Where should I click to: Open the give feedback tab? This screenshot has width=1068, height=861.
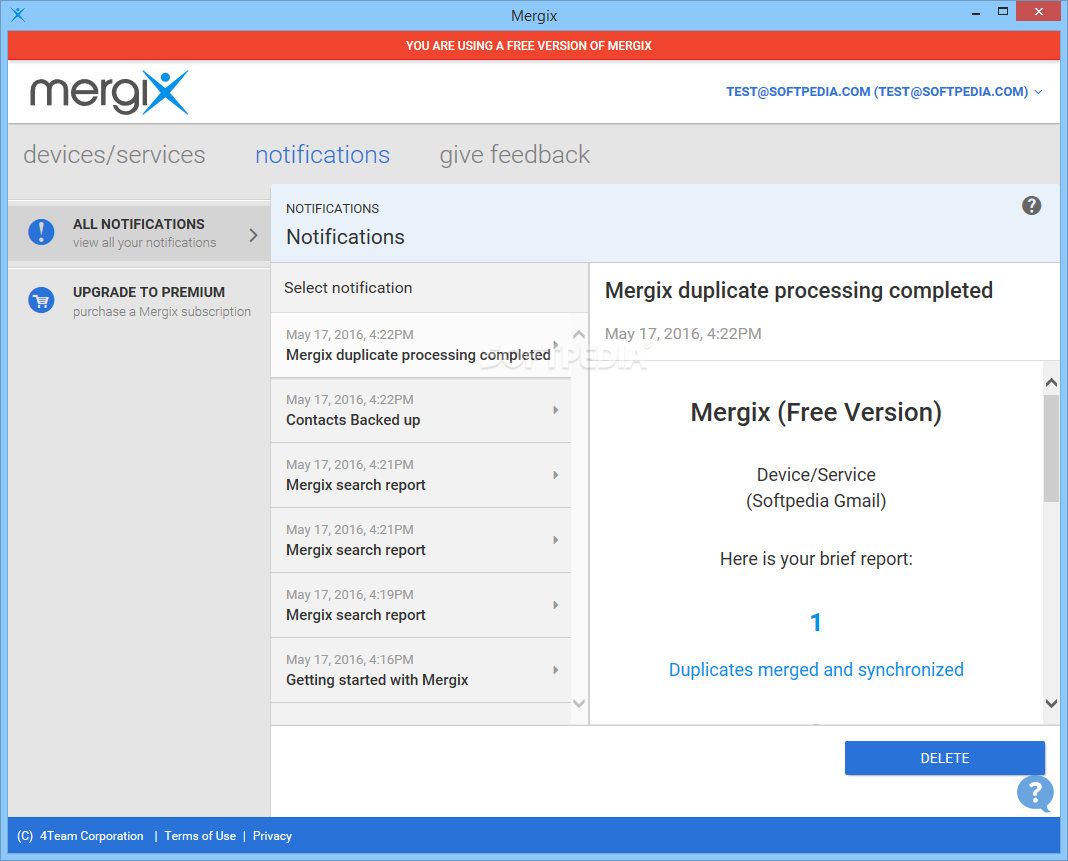coord(514,155)
